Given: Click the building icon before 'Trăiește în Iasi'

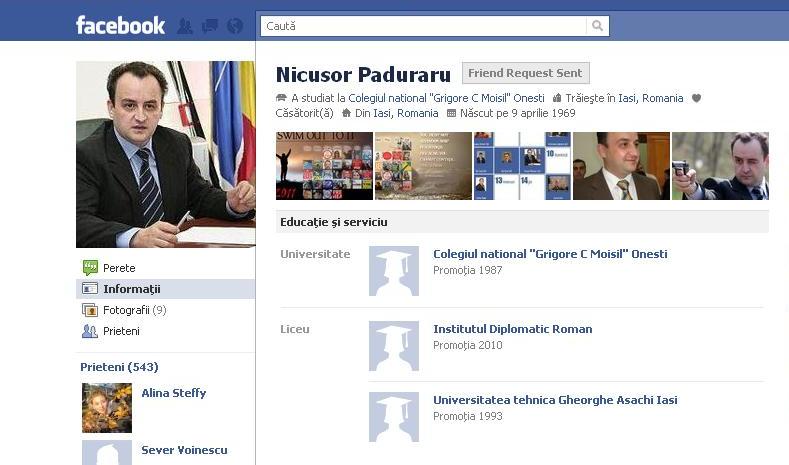Looking at the screenshot, I should [557, 98].
